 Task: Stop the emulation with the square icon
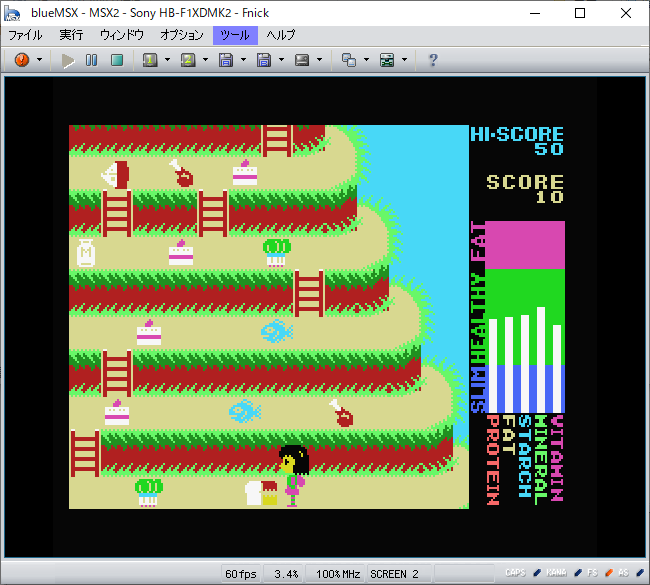click(x=117, y=60)
